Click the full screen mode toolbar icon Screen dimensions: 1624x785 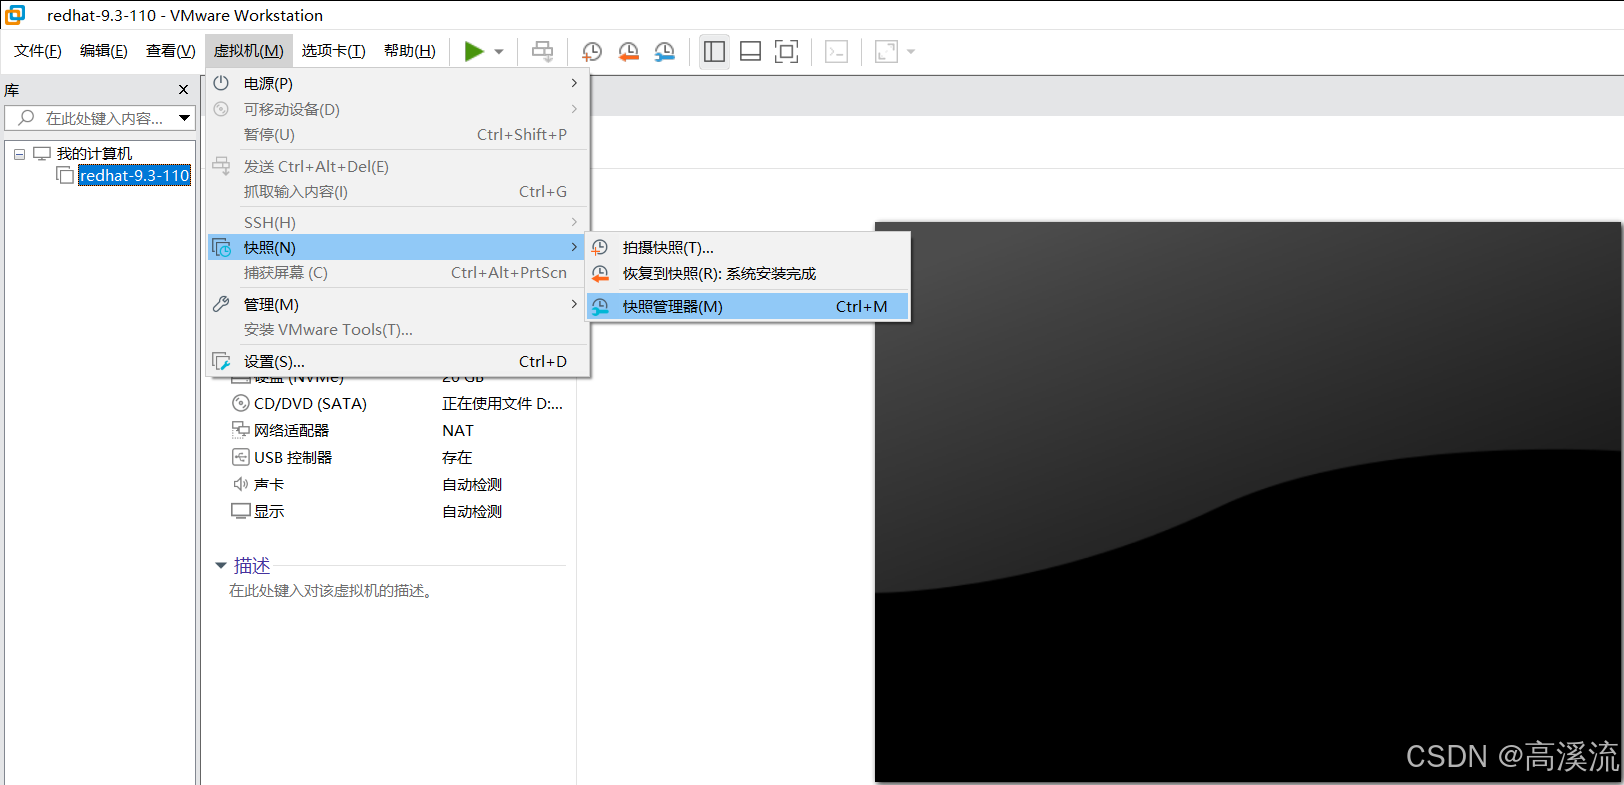pos(787,51)
